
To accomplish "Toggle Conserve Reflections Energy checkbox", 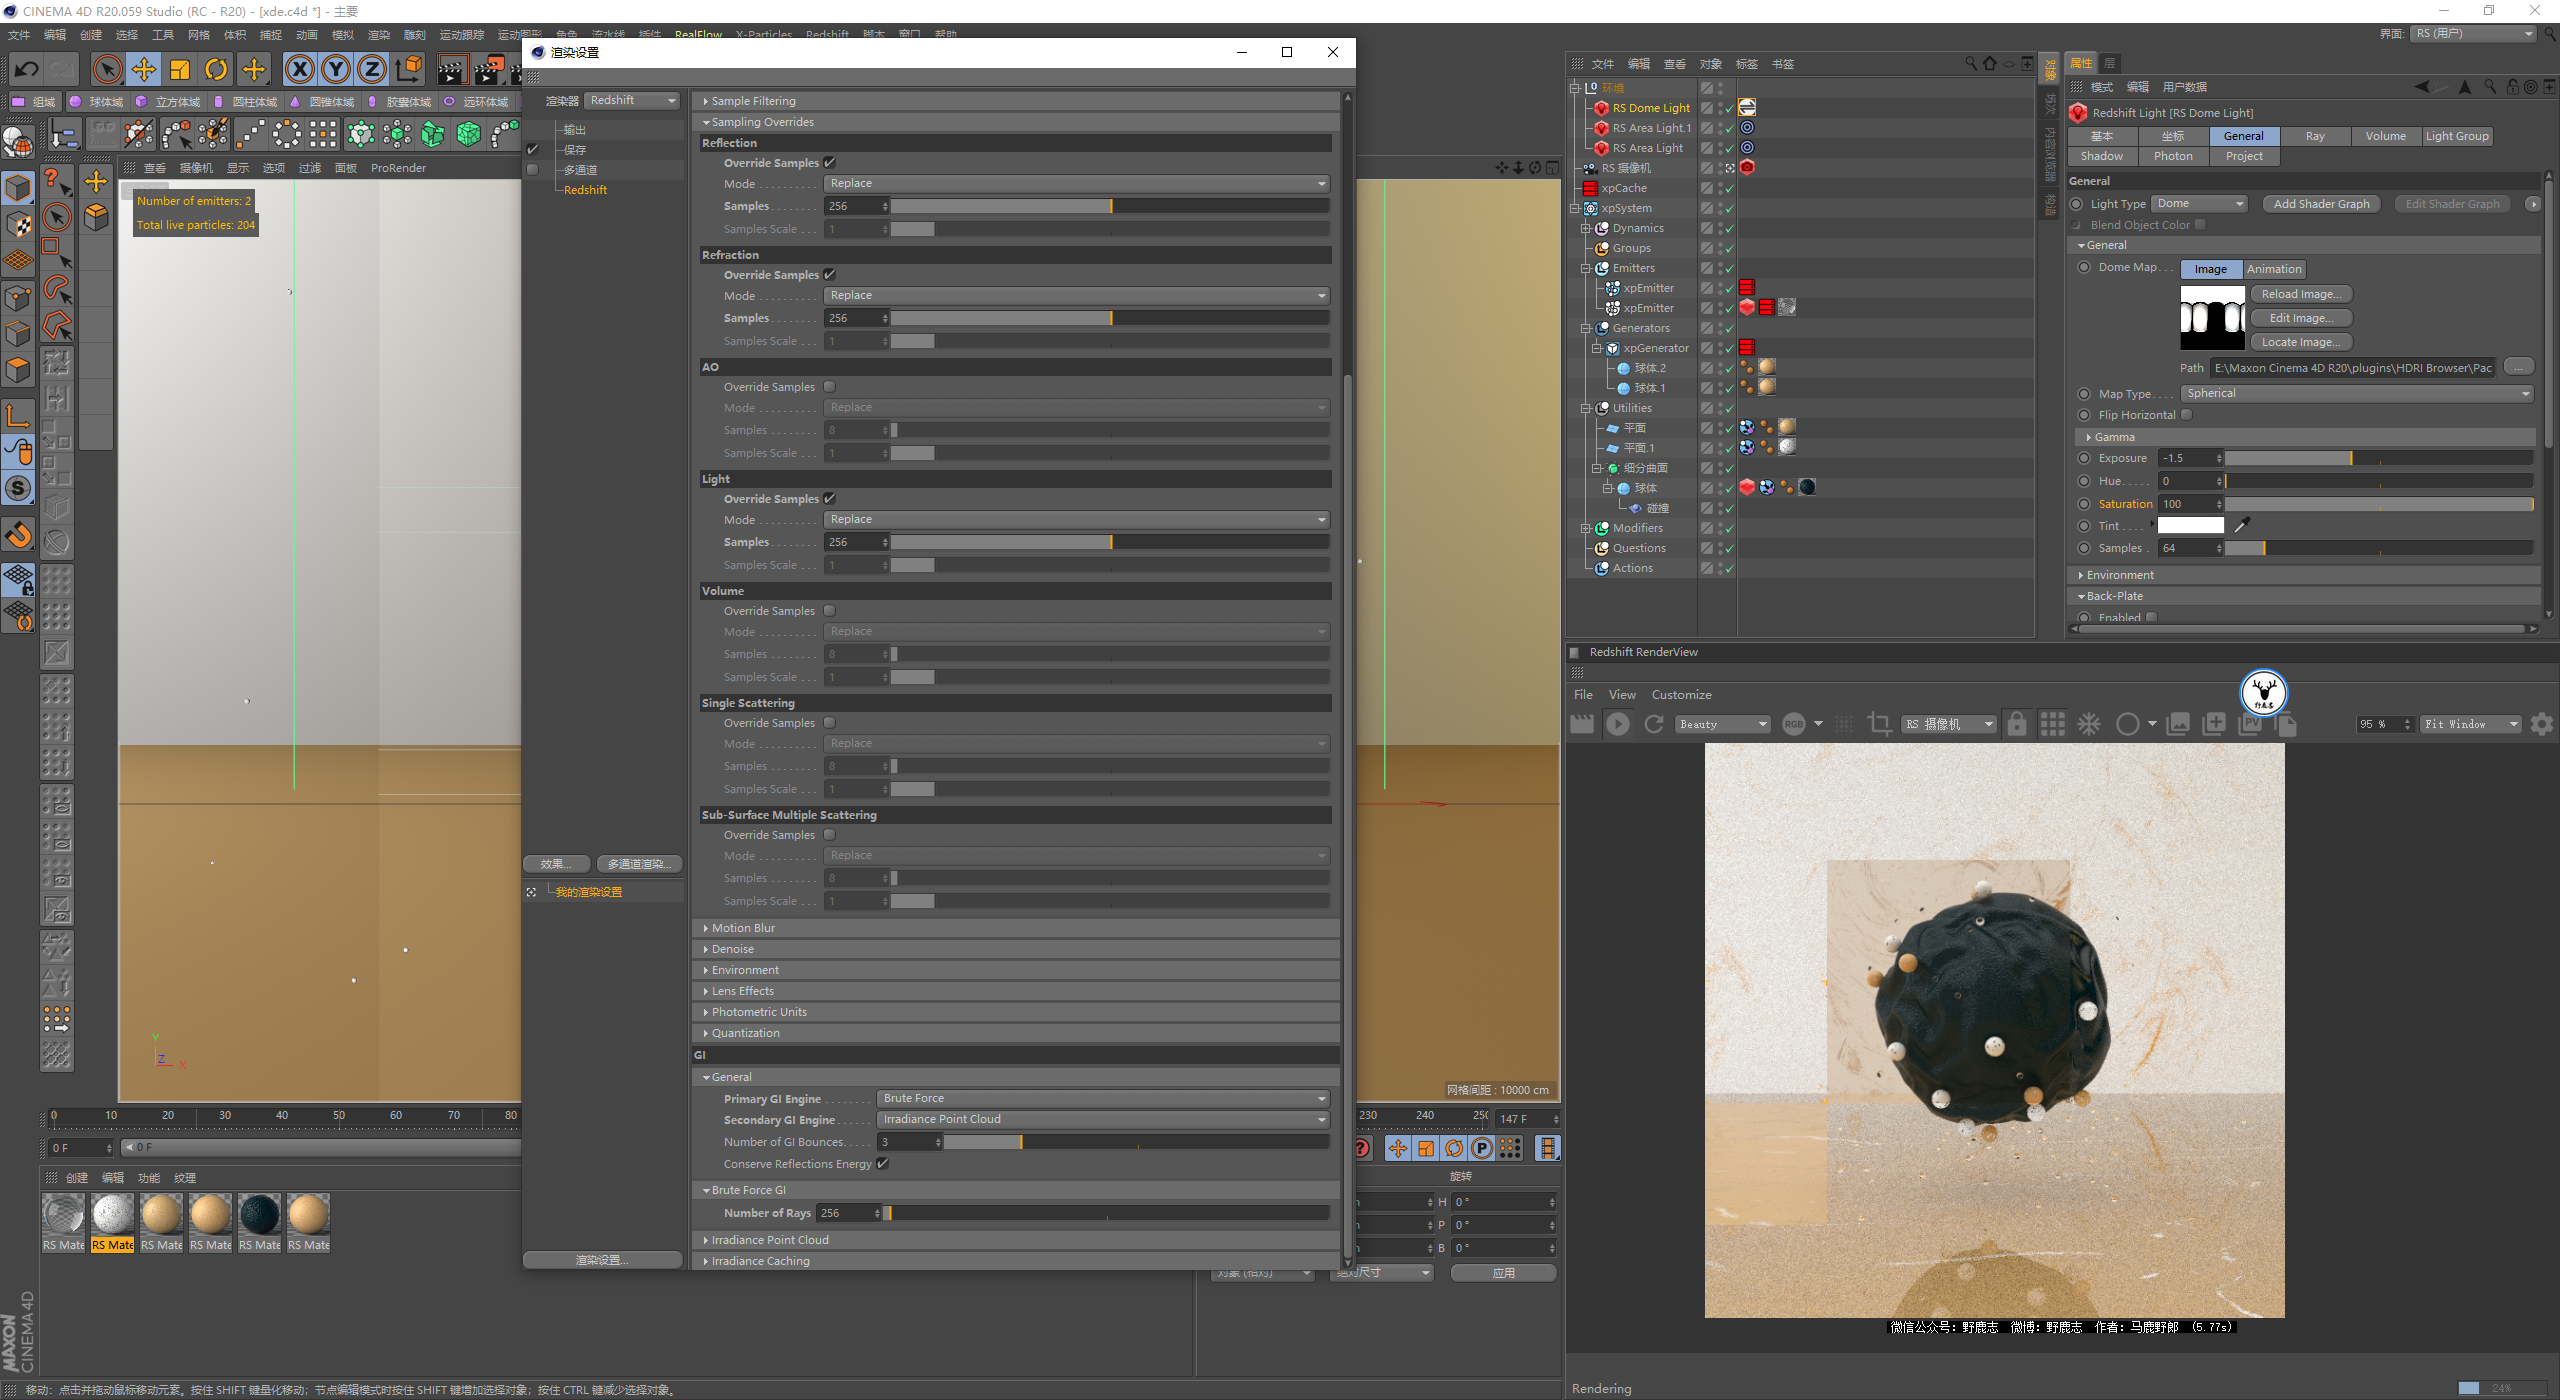I will pos(883,1163).
